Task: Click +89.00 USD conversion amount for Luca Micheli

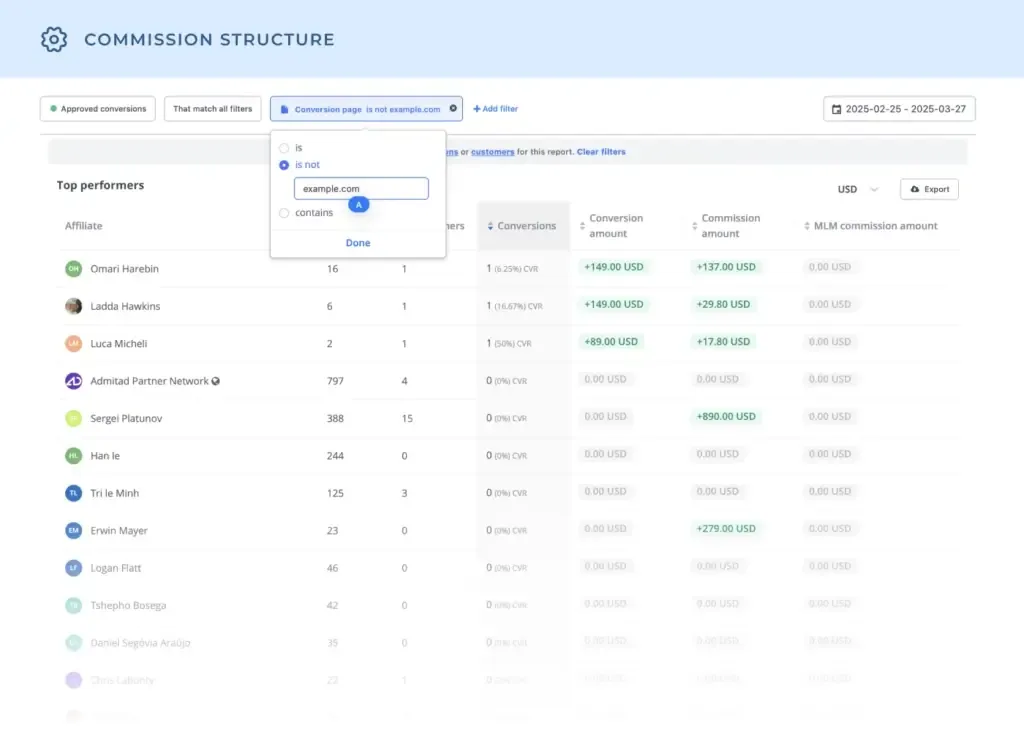Action: coord(611,341)
